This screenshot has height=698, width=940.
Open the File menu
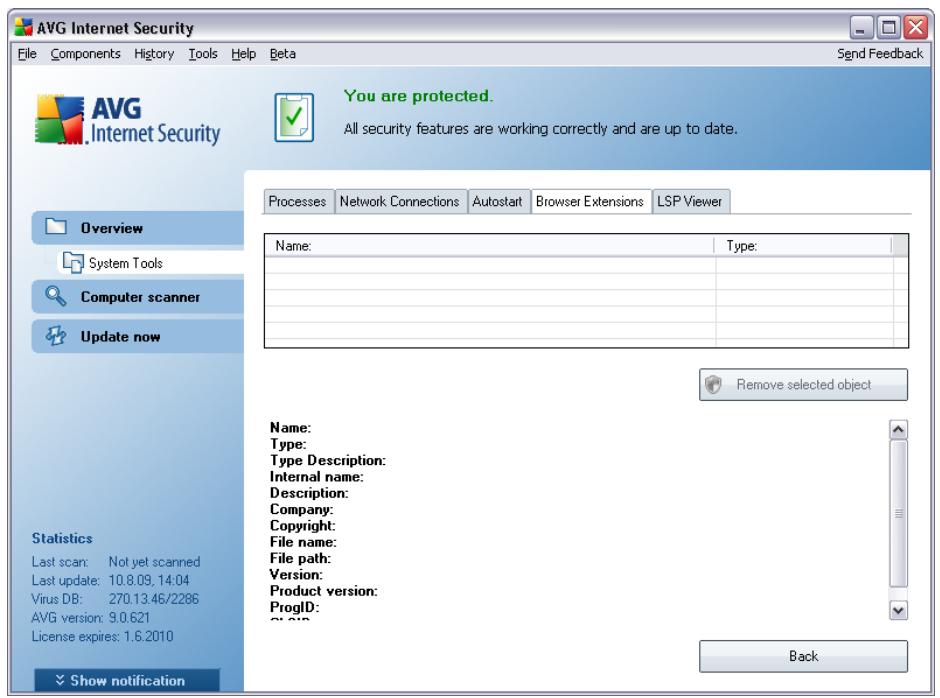[x=27, y=54]
